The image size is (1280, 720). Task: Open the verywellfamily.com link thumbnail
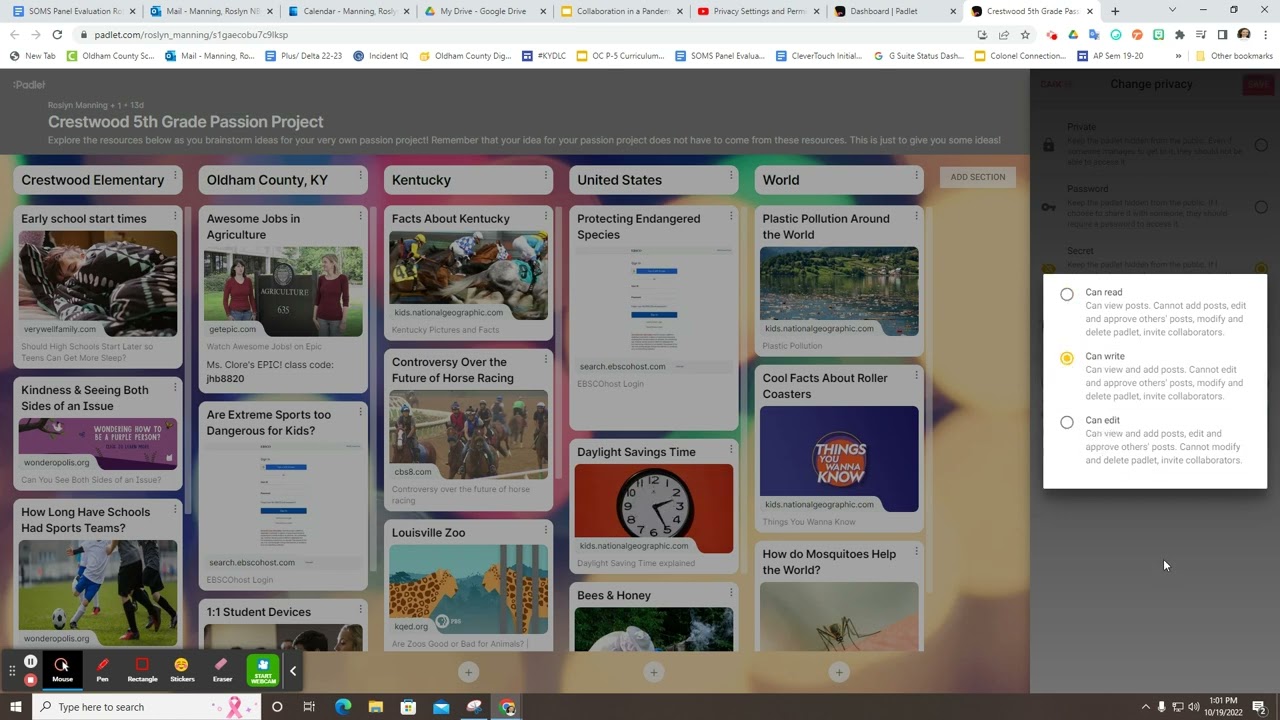tap(98, 284)
